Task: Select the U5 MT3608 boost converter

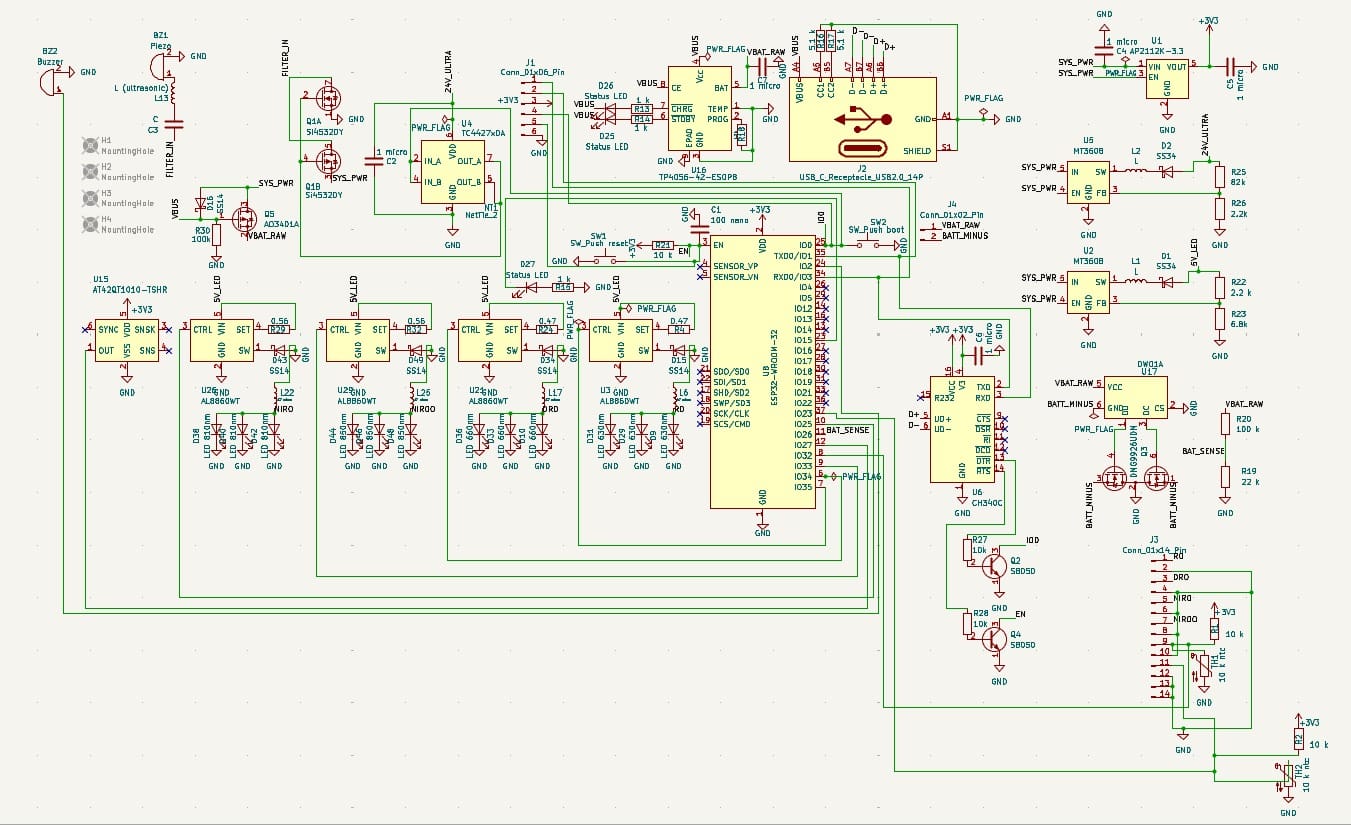Action: pos(1087,181)
